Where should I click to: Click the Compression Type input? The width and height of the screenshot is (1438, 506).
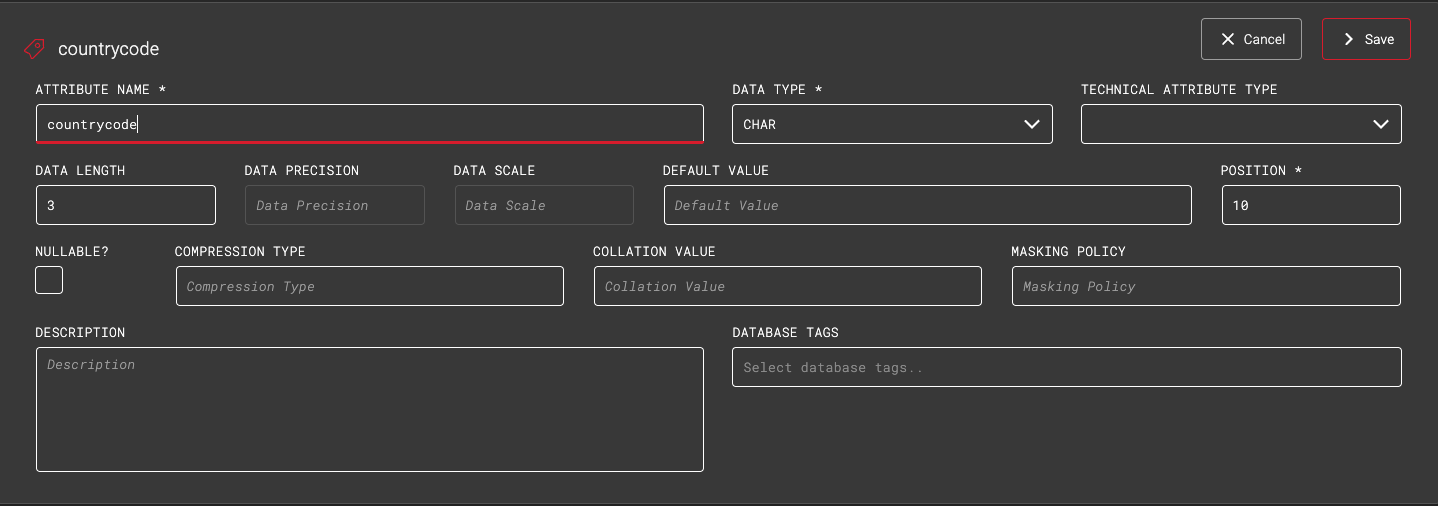pos(369,286)
